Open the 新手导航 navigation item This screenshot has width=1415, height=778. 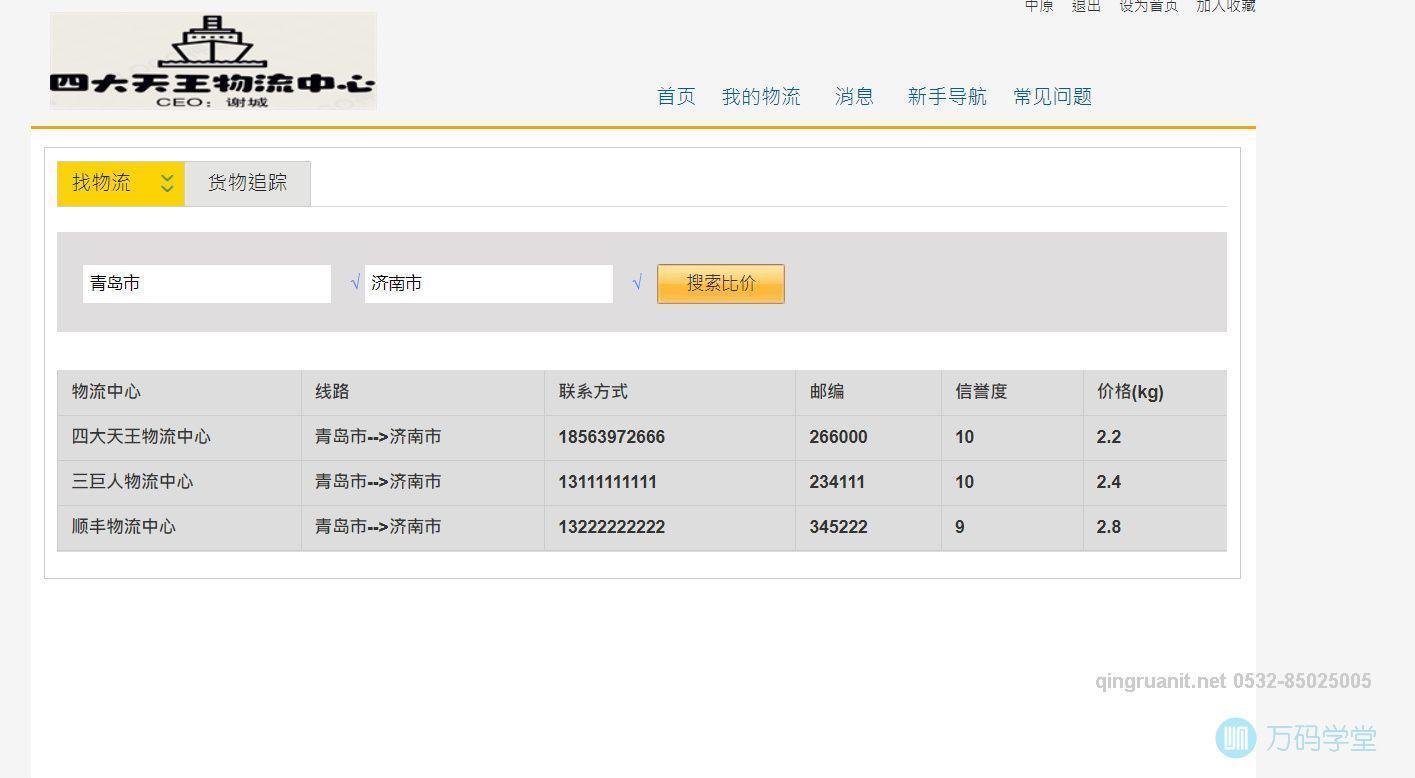pyautogui.click(x=946, y=96)
